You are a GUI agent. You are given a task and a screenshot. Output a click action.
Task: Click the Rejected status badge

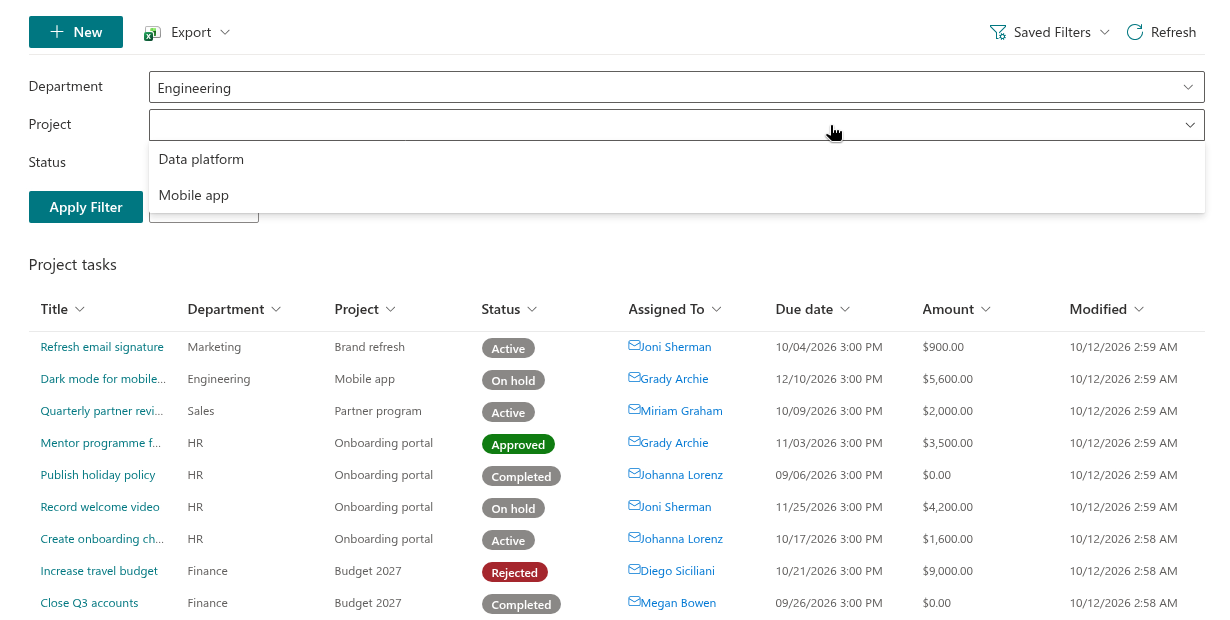tap(515, 572)
